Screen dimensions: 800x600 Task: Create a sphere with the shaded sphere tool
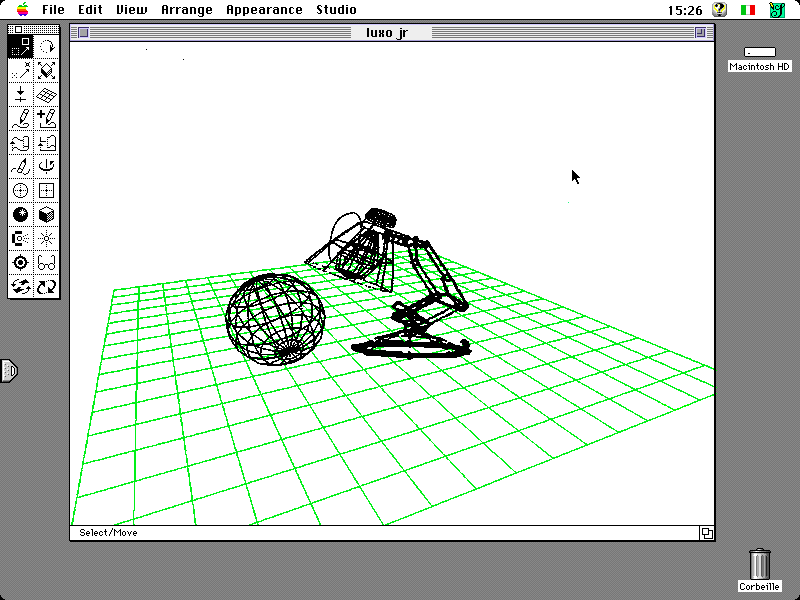pos(20,215)
